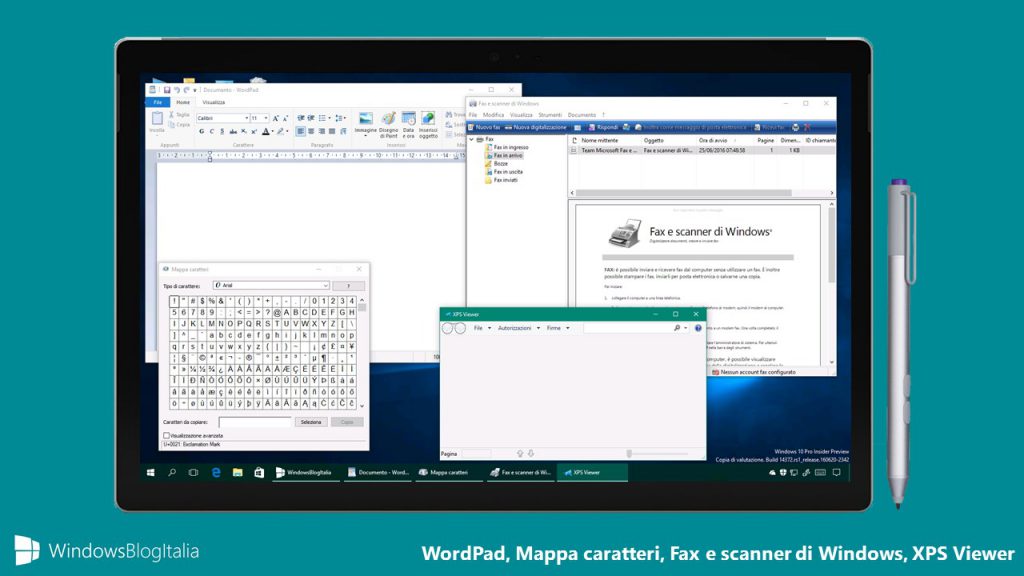Screen dimensions: 1024x576
Task: Click the search magnifier in XPS Viewer
Action: (677, 328)
